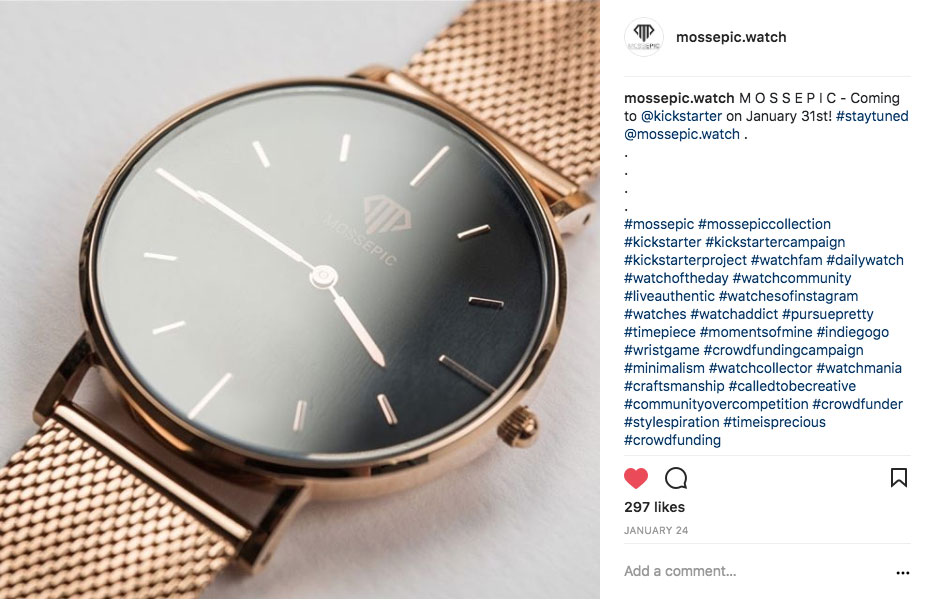Click the @kickstarter mention link

coord(681,116)
